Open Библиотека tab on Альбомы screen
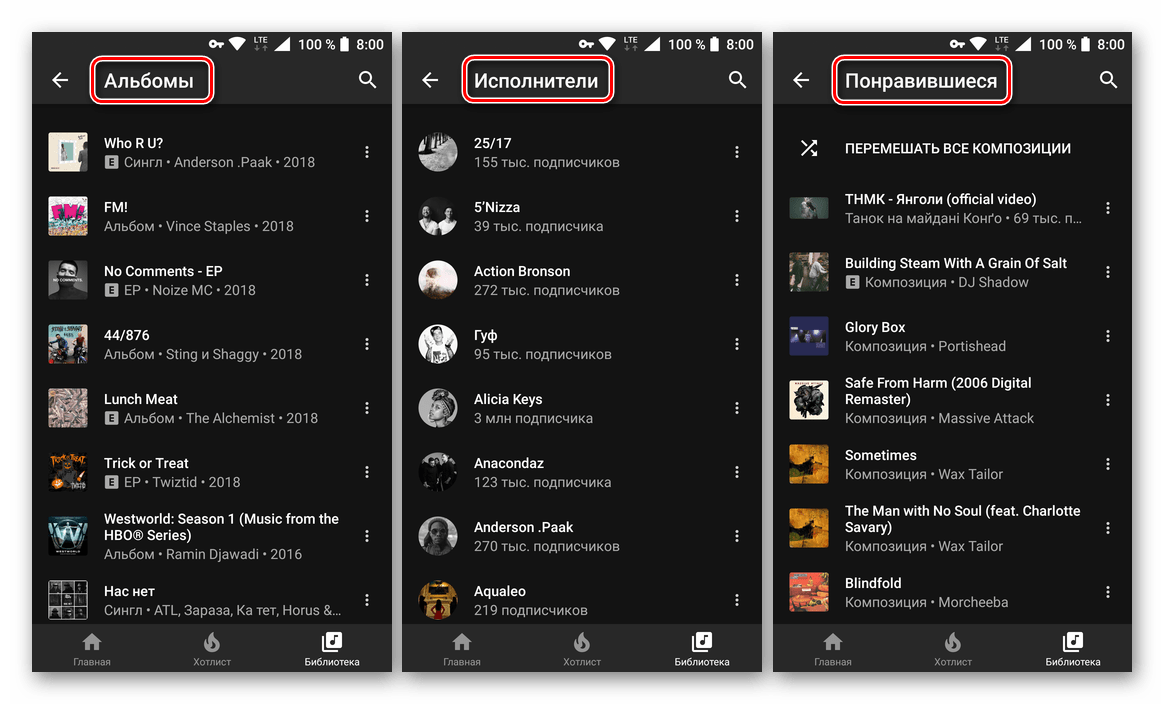1164x704 pixels. coord(332,649)
